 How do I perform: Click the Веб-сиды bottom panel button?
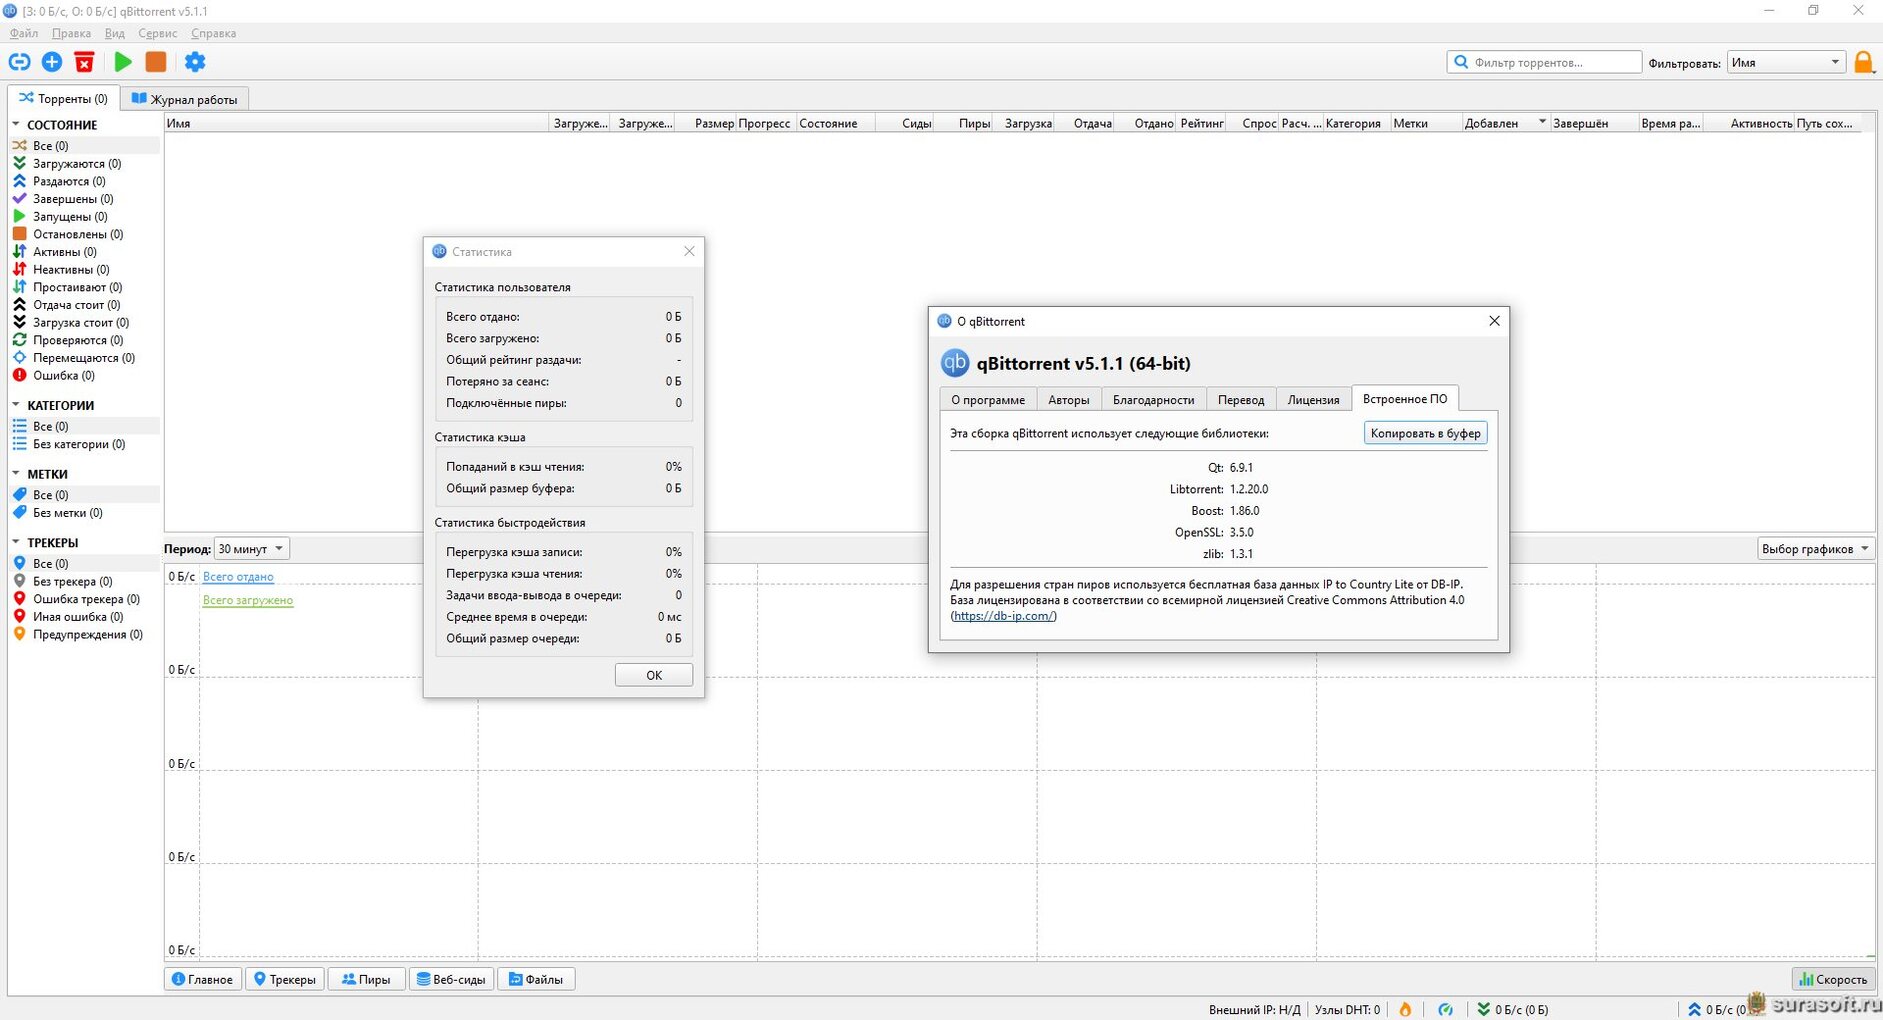coord(451,979)
